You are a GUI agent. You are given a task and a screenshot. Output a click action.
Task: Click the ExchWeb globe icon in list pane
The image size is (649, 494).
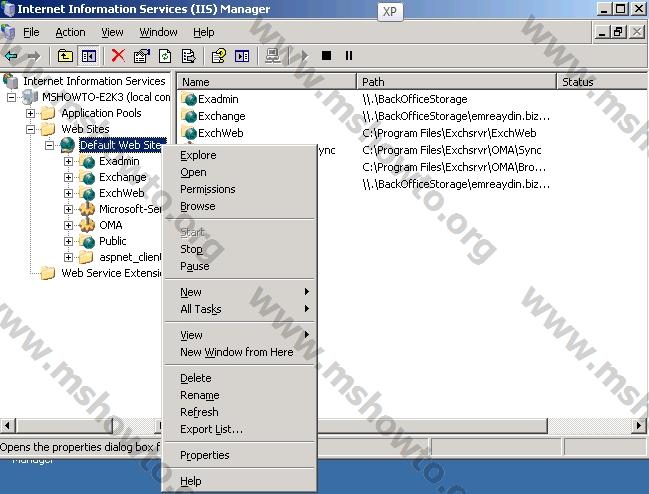click(189, 133)
